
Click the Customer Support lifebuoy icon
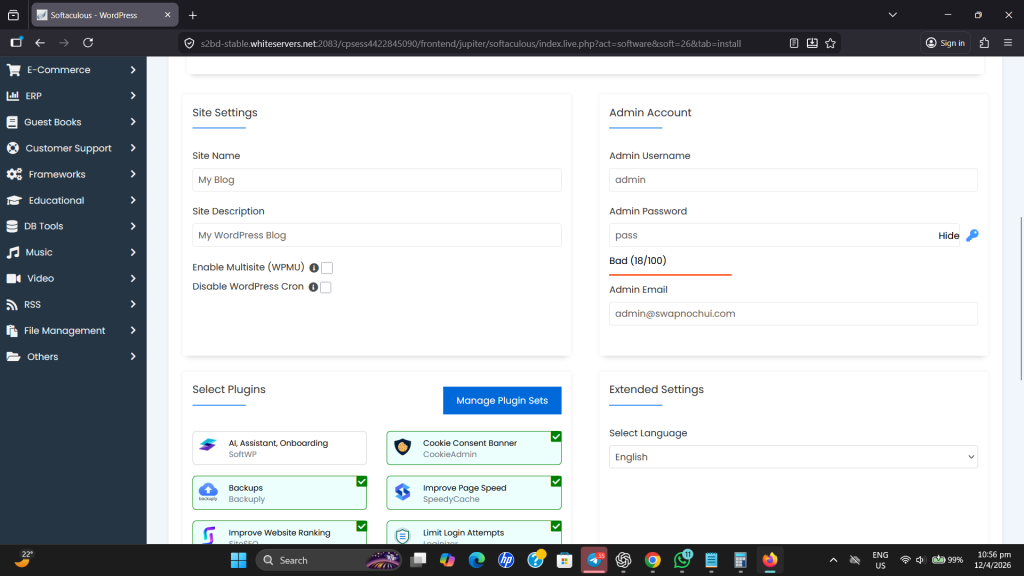[x=12, y=148]
